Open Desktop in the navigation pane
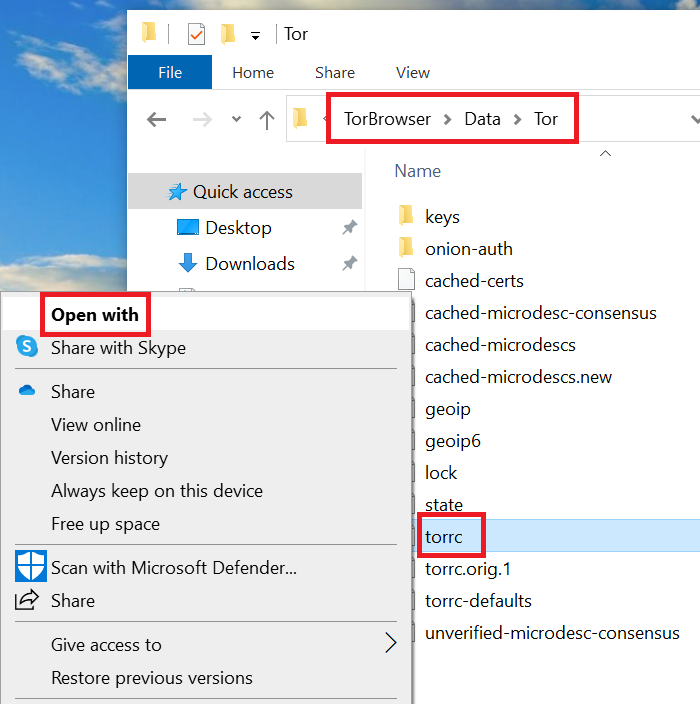 point(238,228)
